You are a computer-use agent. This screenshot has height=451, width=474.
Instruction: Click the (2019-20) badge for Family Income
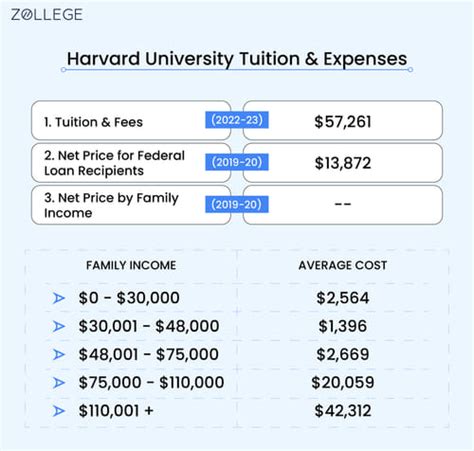237,204
